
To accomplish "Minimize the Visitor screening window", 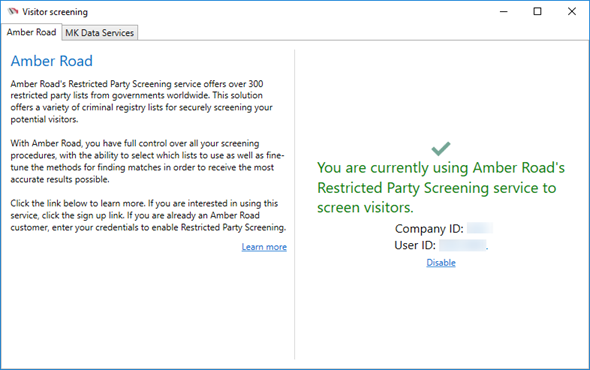I will point(503,12).
